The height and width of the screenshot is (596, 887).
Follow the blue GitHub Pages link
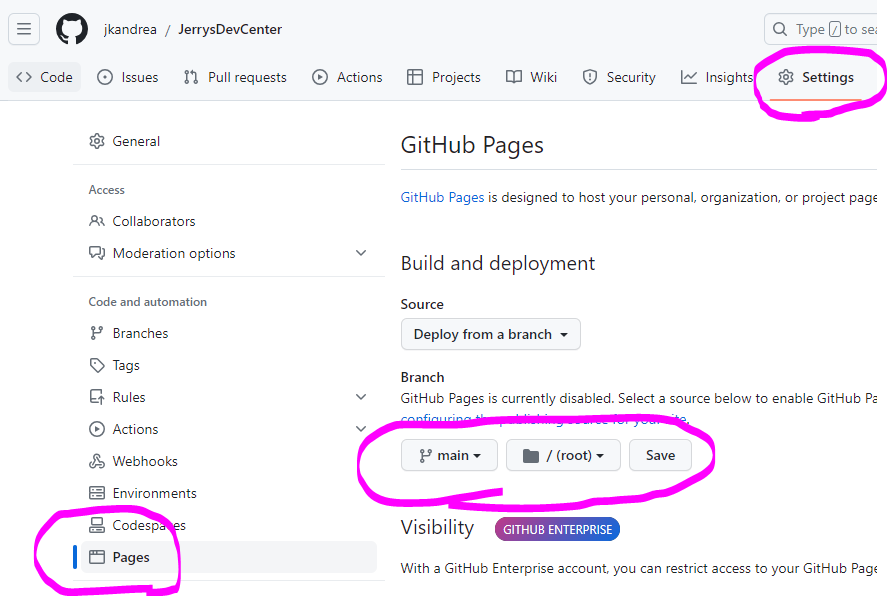(x=442, y=197)
